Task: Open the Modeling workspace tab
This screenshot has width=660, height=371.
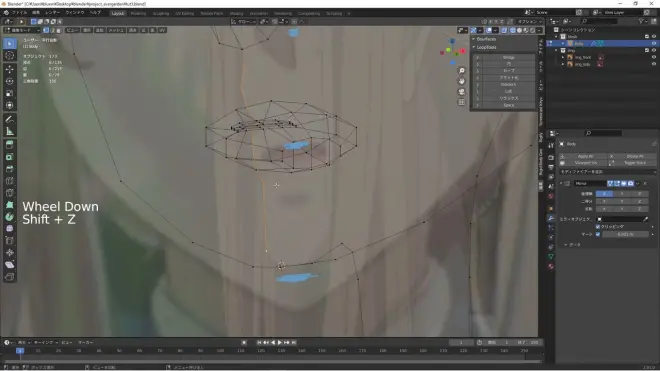Action: [x=138, y=13]
